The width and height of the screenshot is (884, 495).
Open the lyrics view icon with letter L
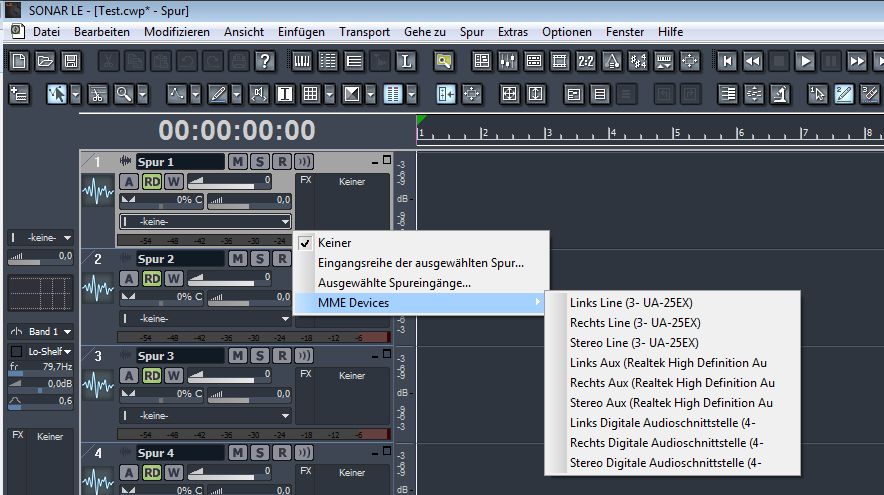405,61
